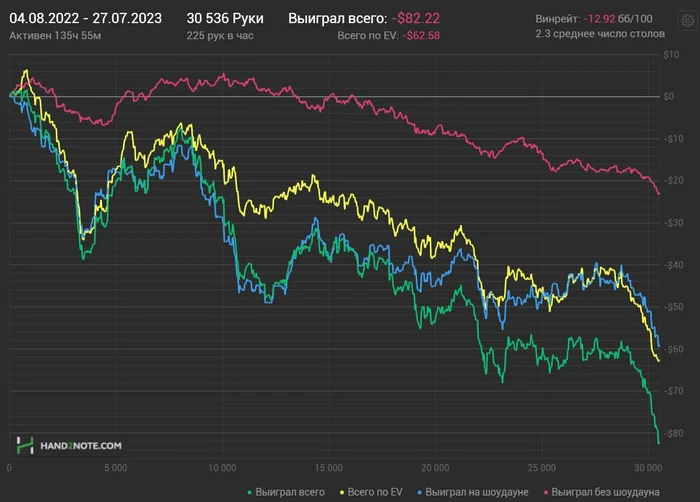
Task: Toggle the blue 'Выиграл на шоудауне' legend dot
Action: click(x=419, y=493)
